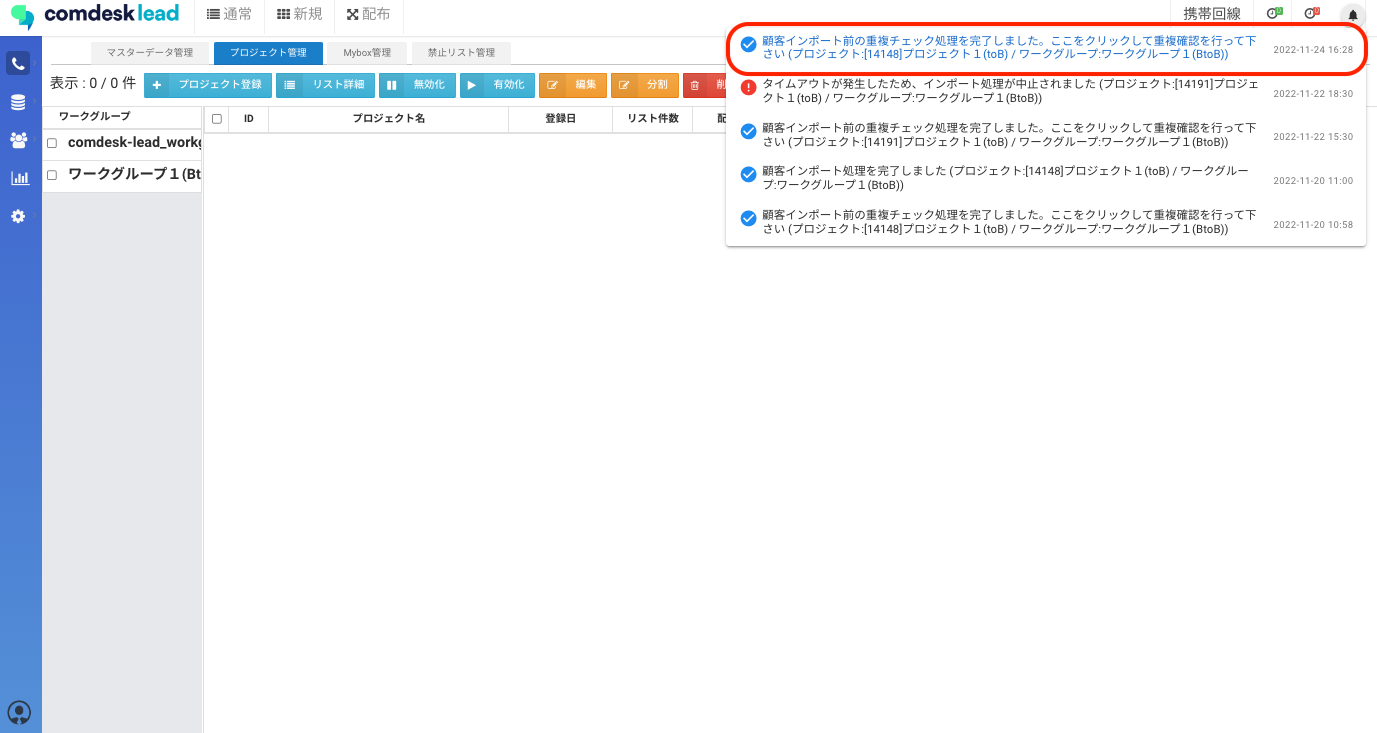Viewport: 1377px width, 733px height.
Task: Switch to the Mybox管理 tab
Action: pos(367,53)
